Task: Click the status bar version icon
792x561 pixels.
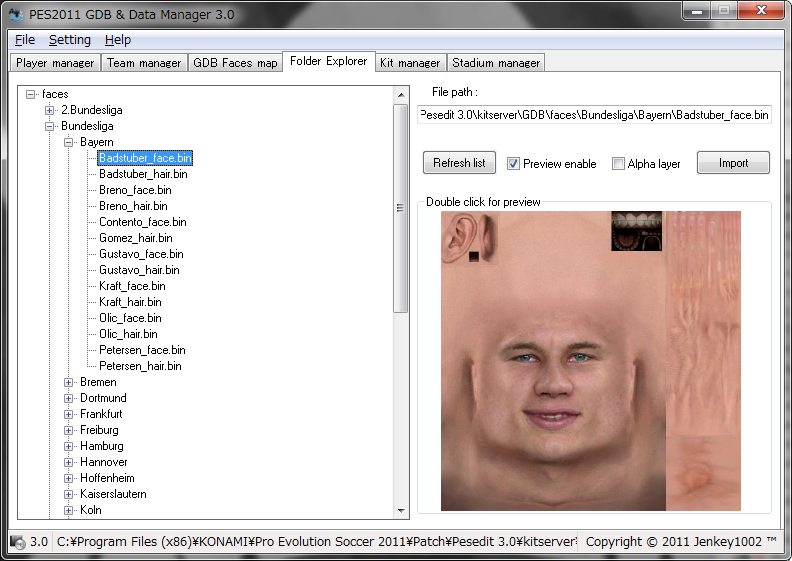Action: point(18,542)
